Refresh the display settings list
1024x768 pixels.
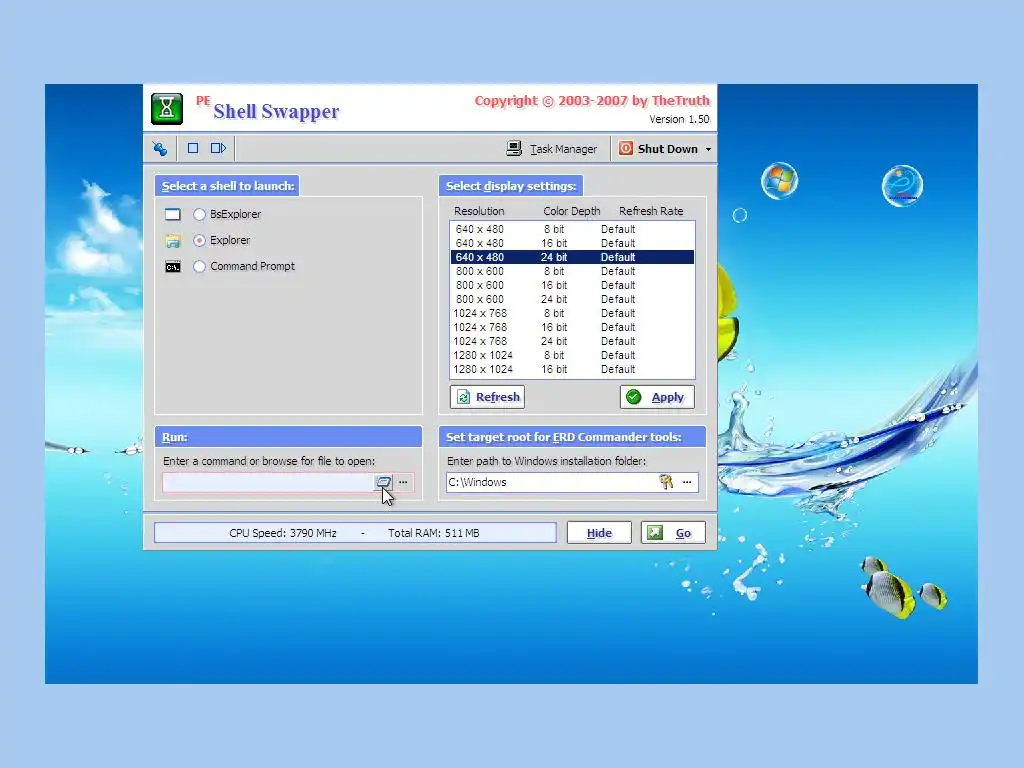tap(487, 397)
